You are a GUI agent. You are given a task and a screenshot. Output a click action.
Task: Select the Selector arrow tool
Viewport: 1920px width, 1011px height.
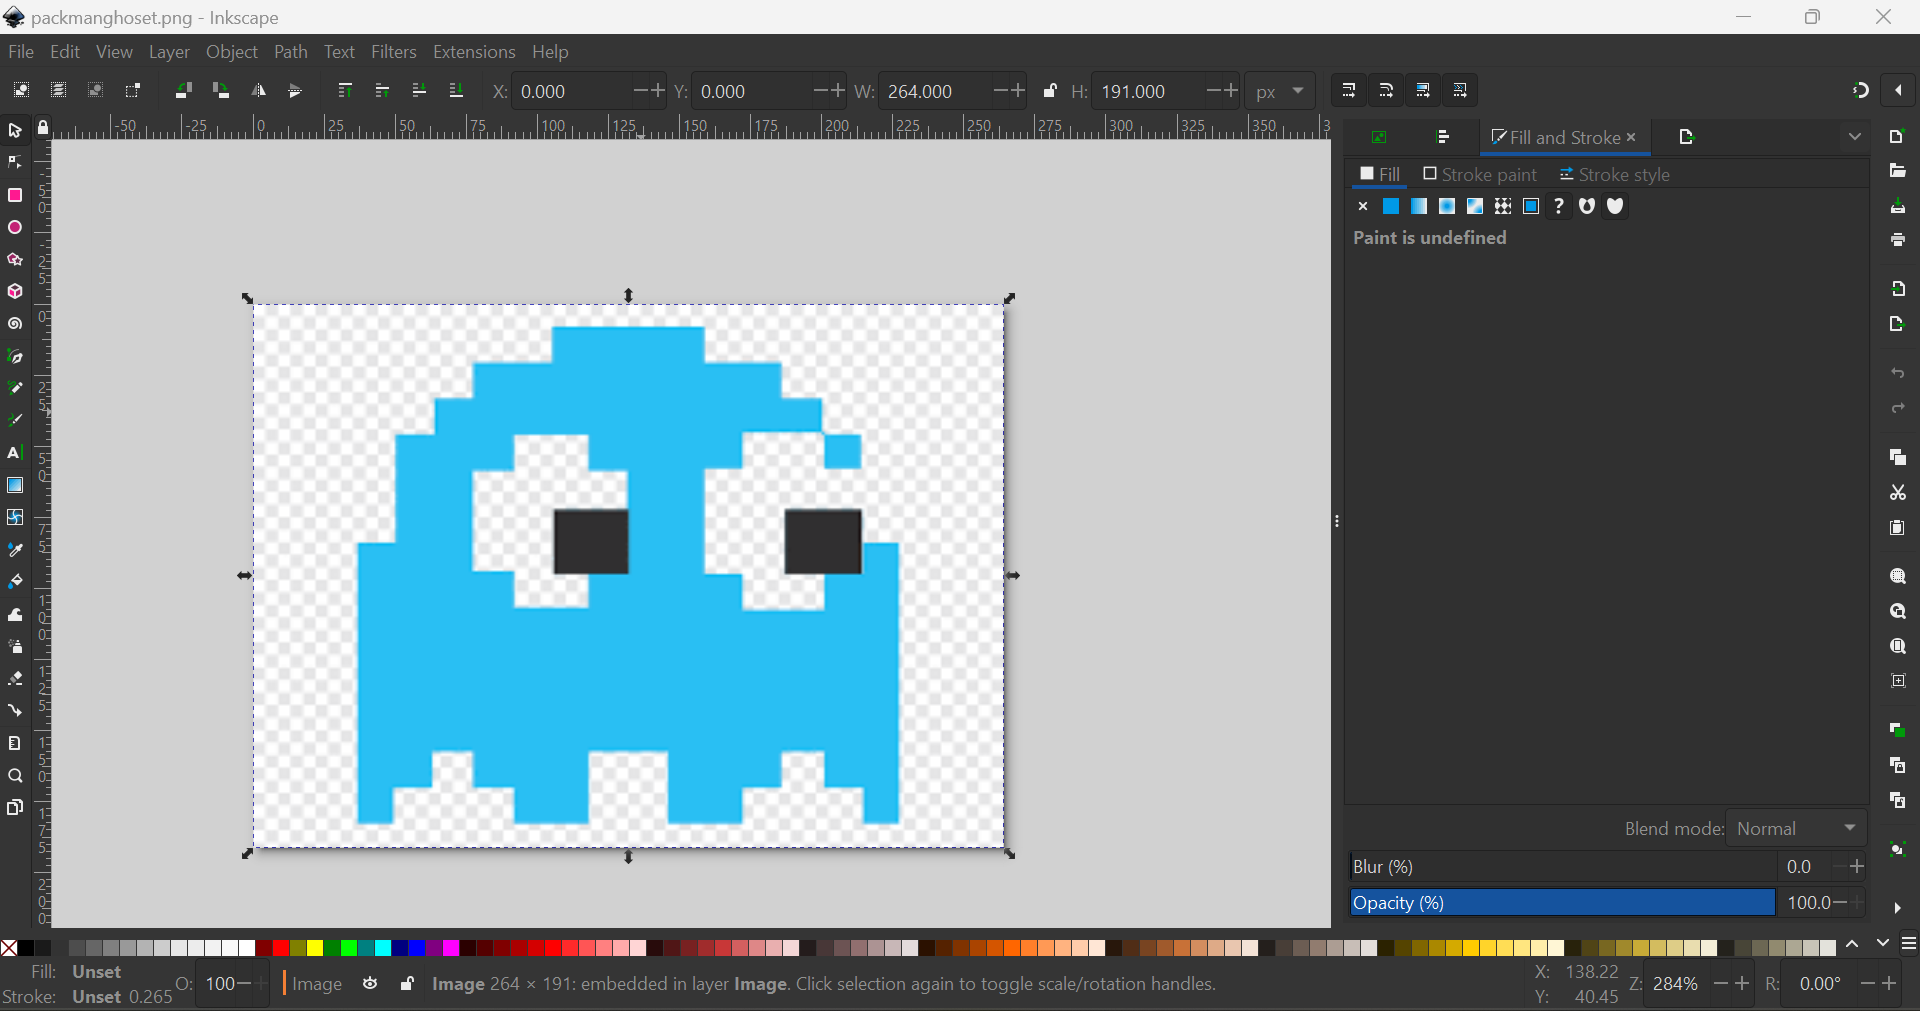click(x=15, y=131)
